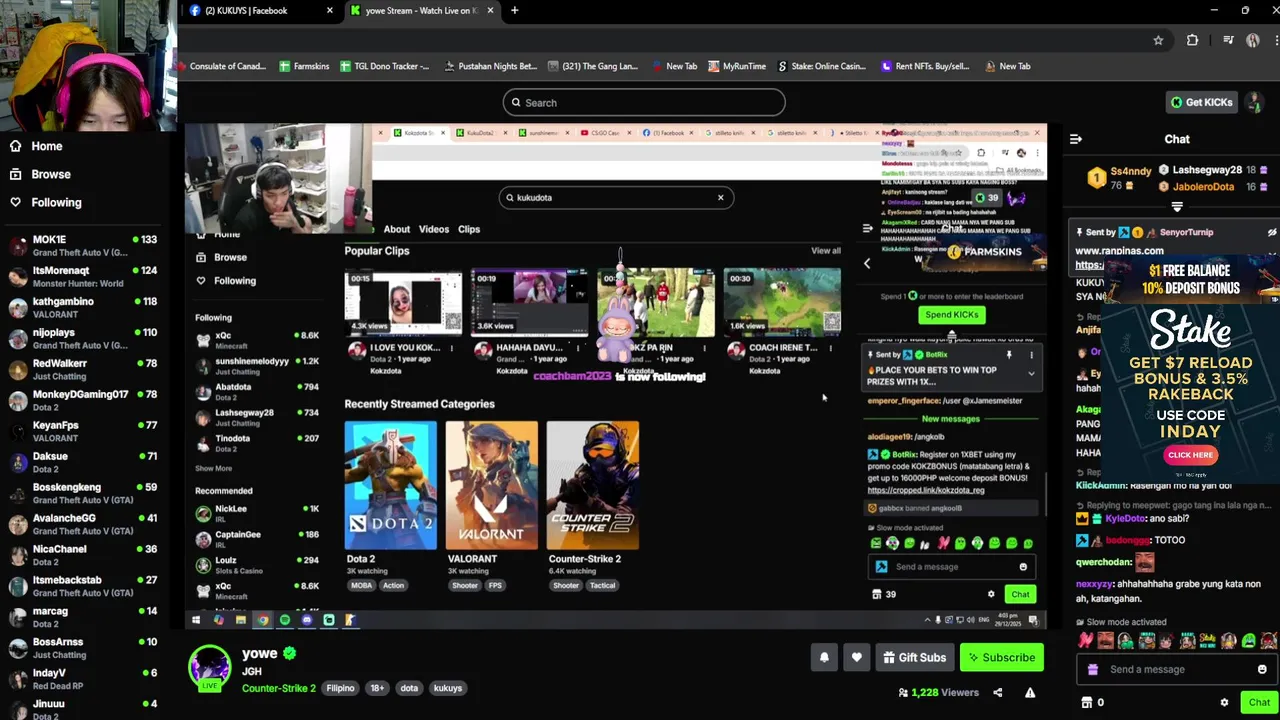Click the Stake CLICK HERE ad button
This screenshot has height=720, width=1280.
click(x=1190, y=455)
